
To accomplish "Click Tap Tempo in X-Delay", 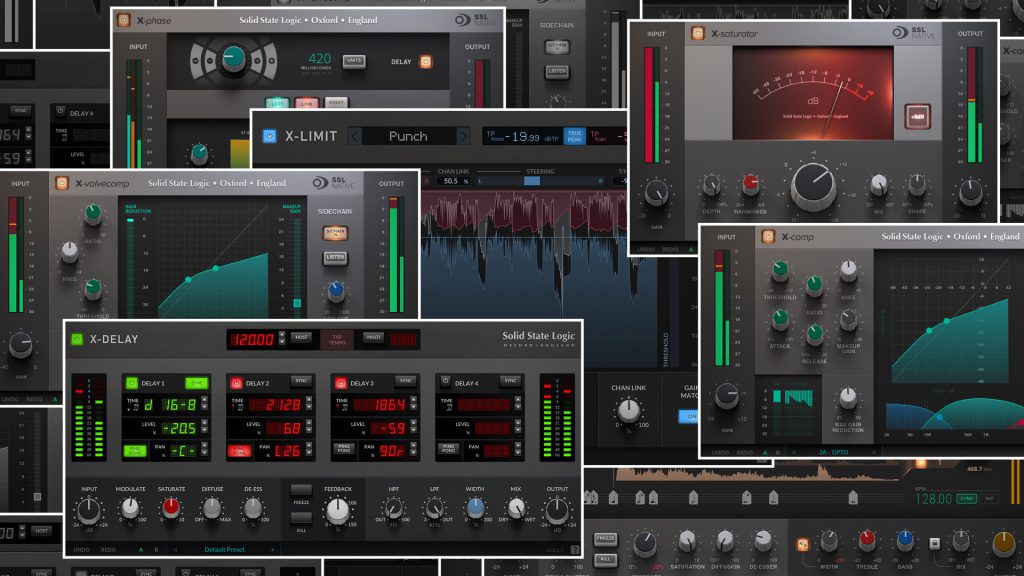I will pyautogui.click(x=336, y=340).
